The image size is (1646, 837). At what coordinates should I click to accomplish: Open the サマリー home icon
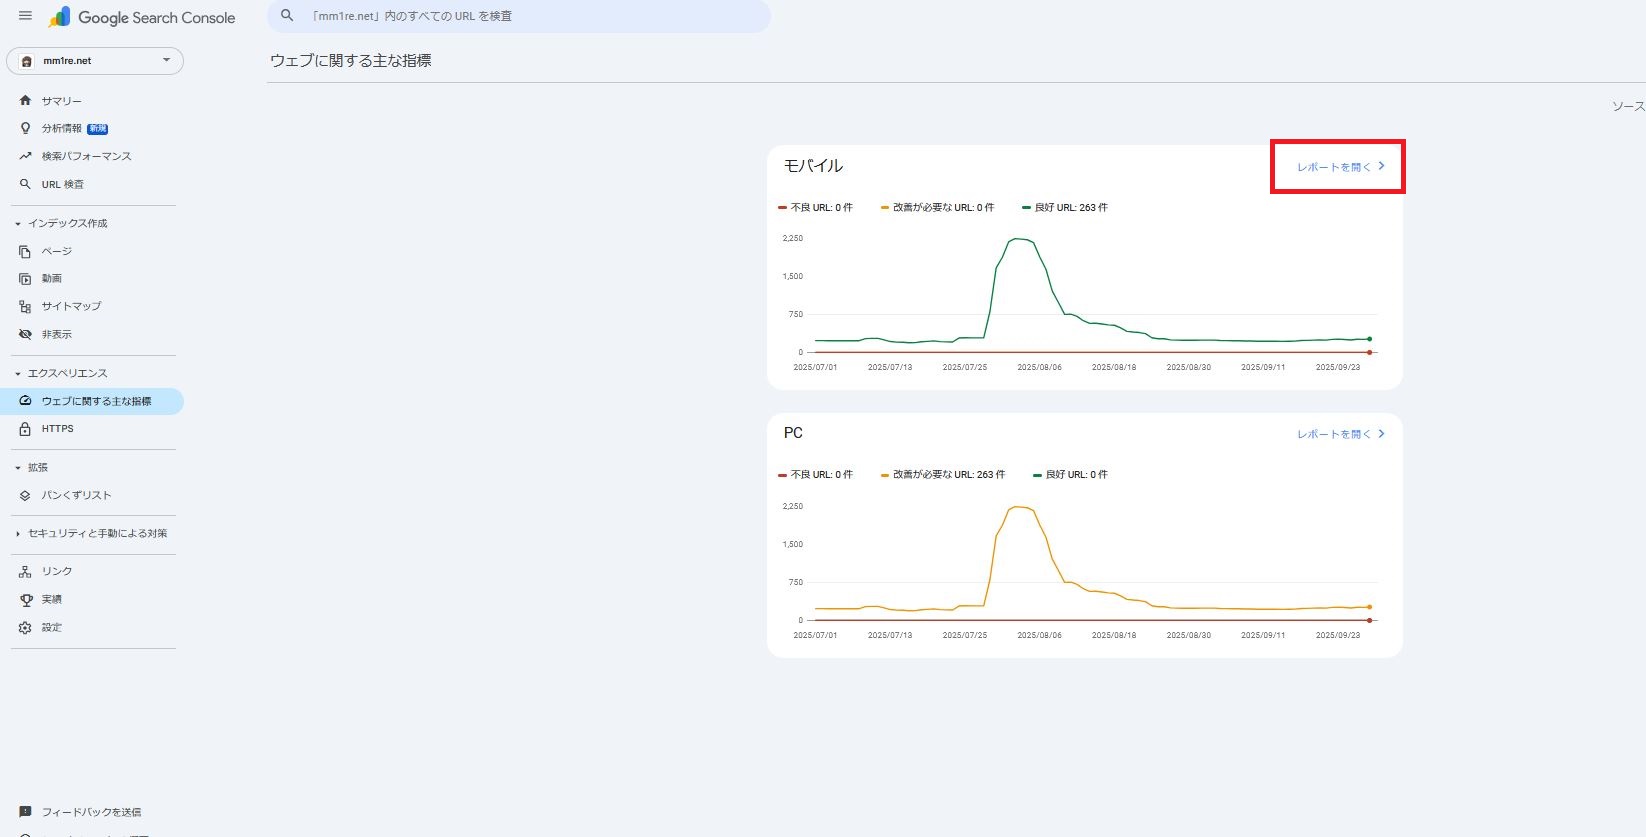(25, 101)
